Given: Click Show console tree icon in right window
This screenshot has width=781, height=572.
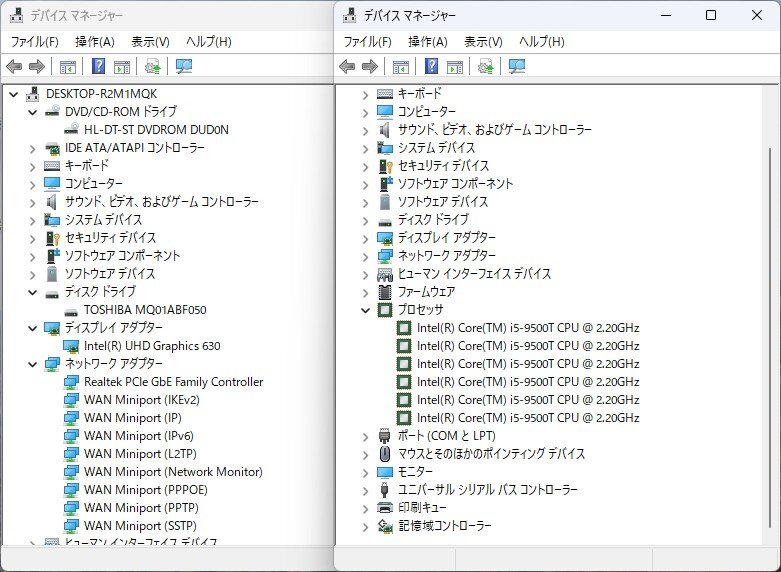Looking at the screenshot, I should (401, 66).
